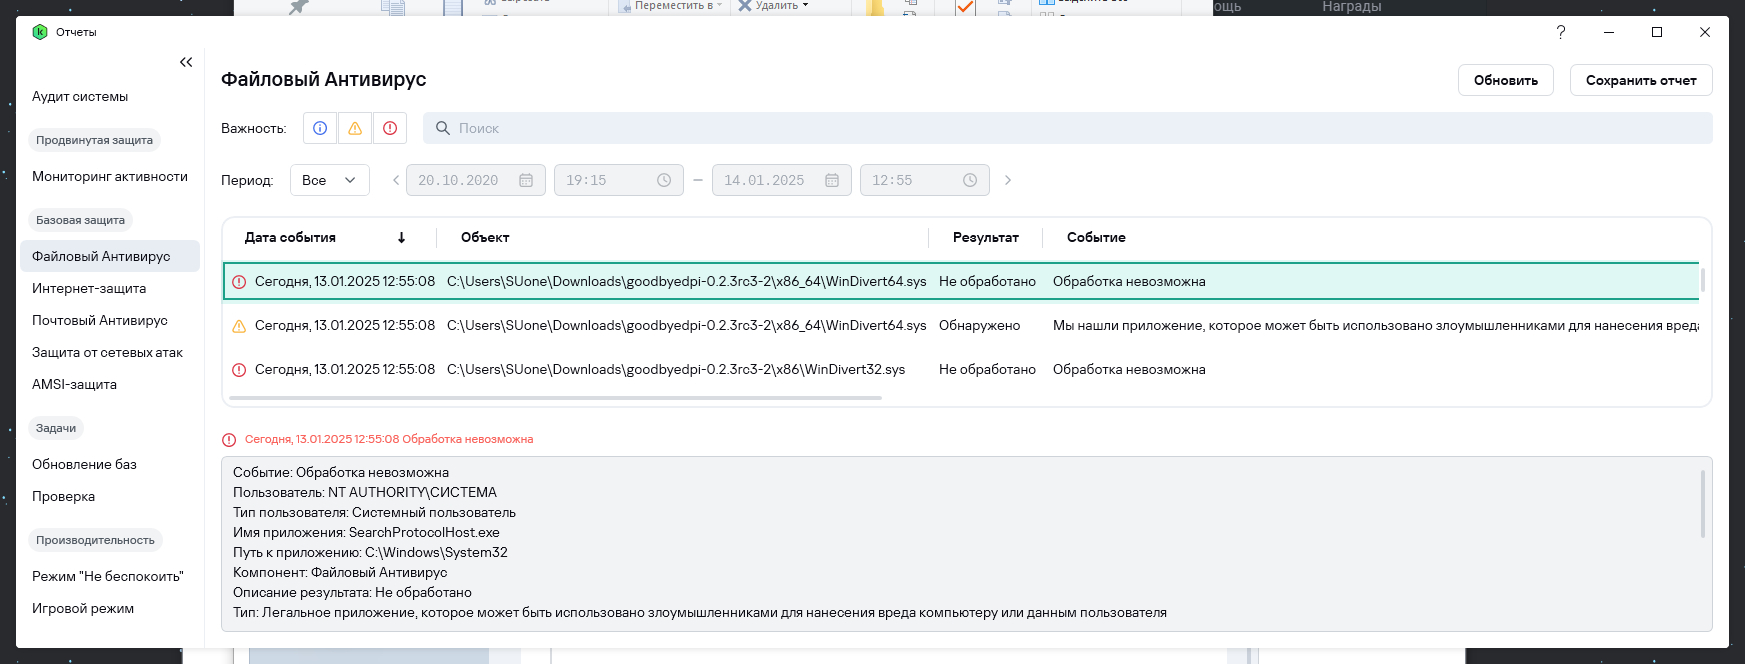Open the Период dropdown set to Все
1745x664 pixels.
[x=330, y=180]
